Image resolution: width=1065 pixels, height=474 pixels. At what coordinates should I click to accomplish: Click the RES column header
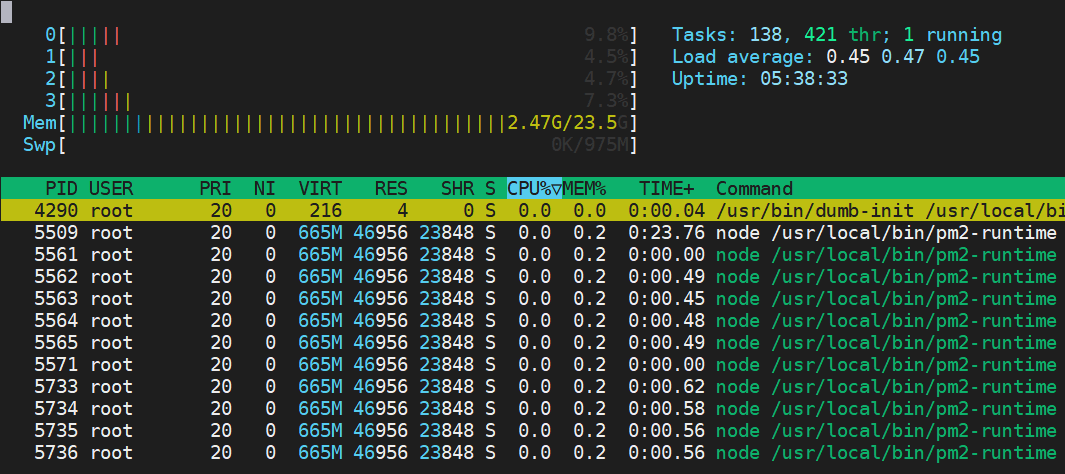390,188
